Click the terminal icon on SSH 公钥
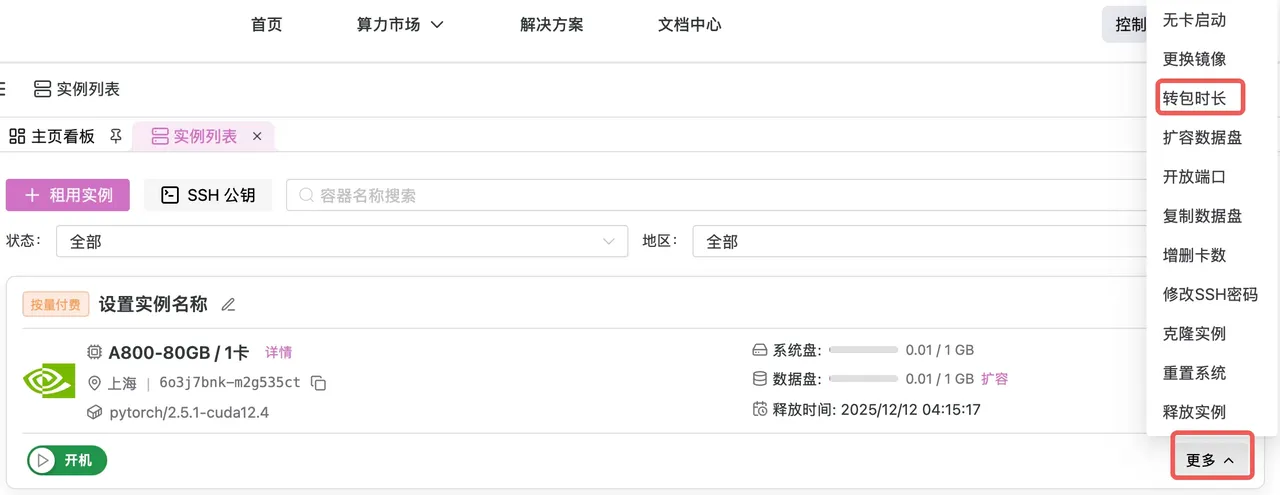Screen dimensions: 1280x495 [170, 195]
